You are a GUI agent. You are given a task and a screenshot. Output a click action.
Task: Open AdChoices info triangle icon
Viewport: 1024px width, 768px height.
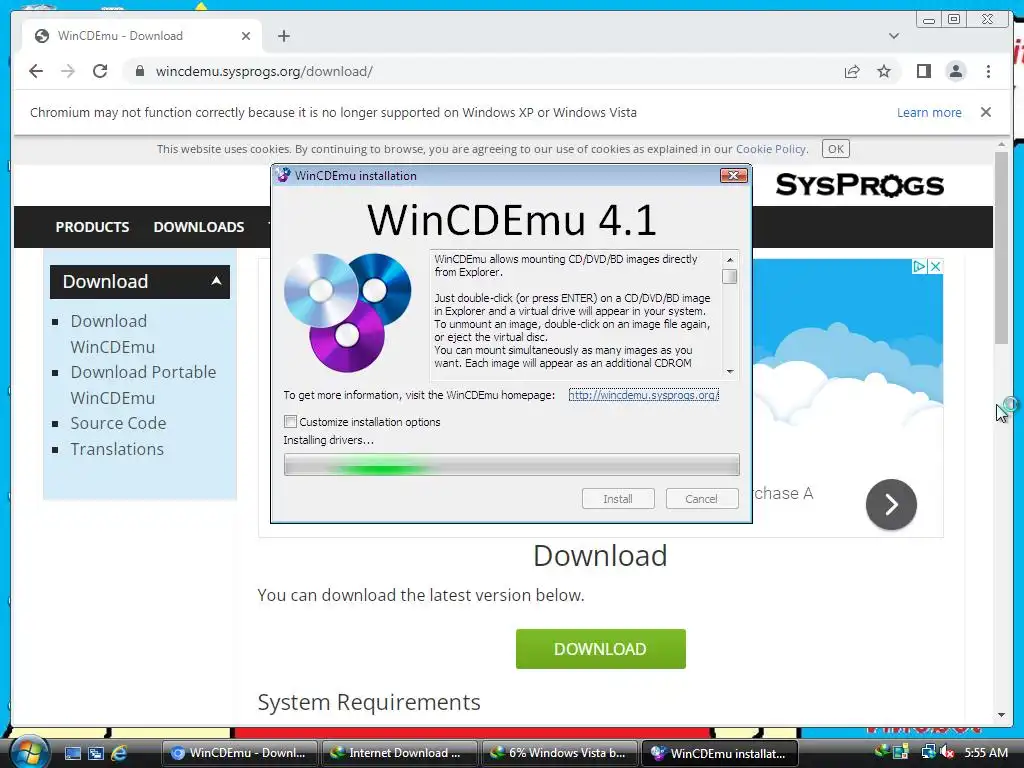920,266
